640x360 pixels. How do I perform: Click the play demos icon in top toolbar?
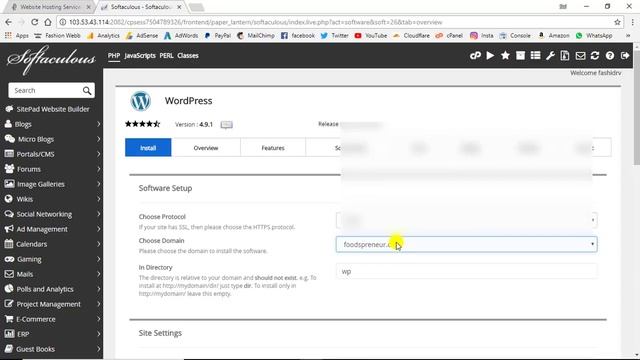pos(490,56)
